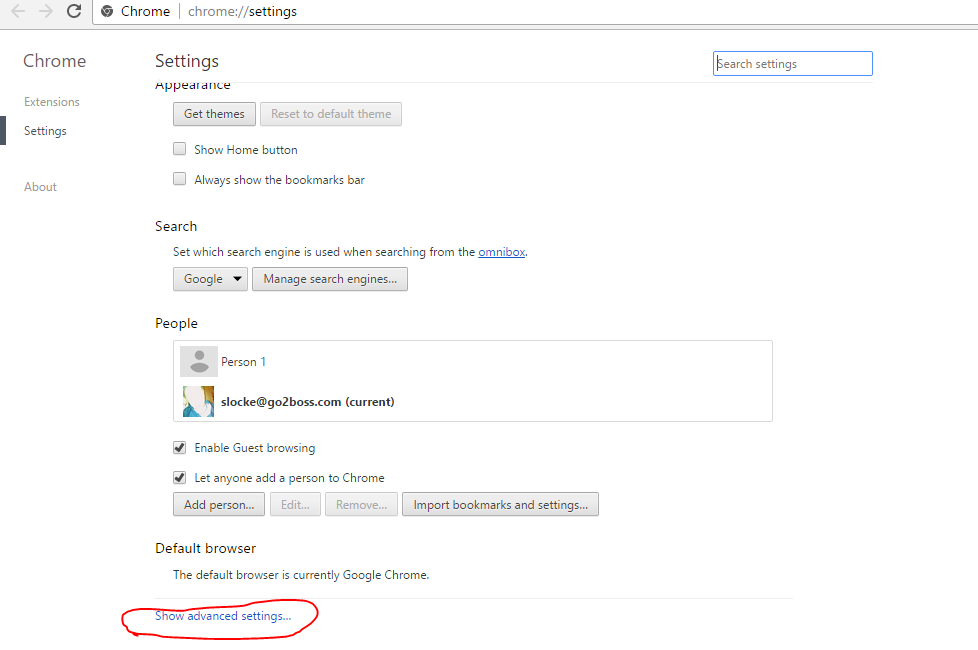Select slocke@go2boss.com (current) entry

tap(473, 402)
